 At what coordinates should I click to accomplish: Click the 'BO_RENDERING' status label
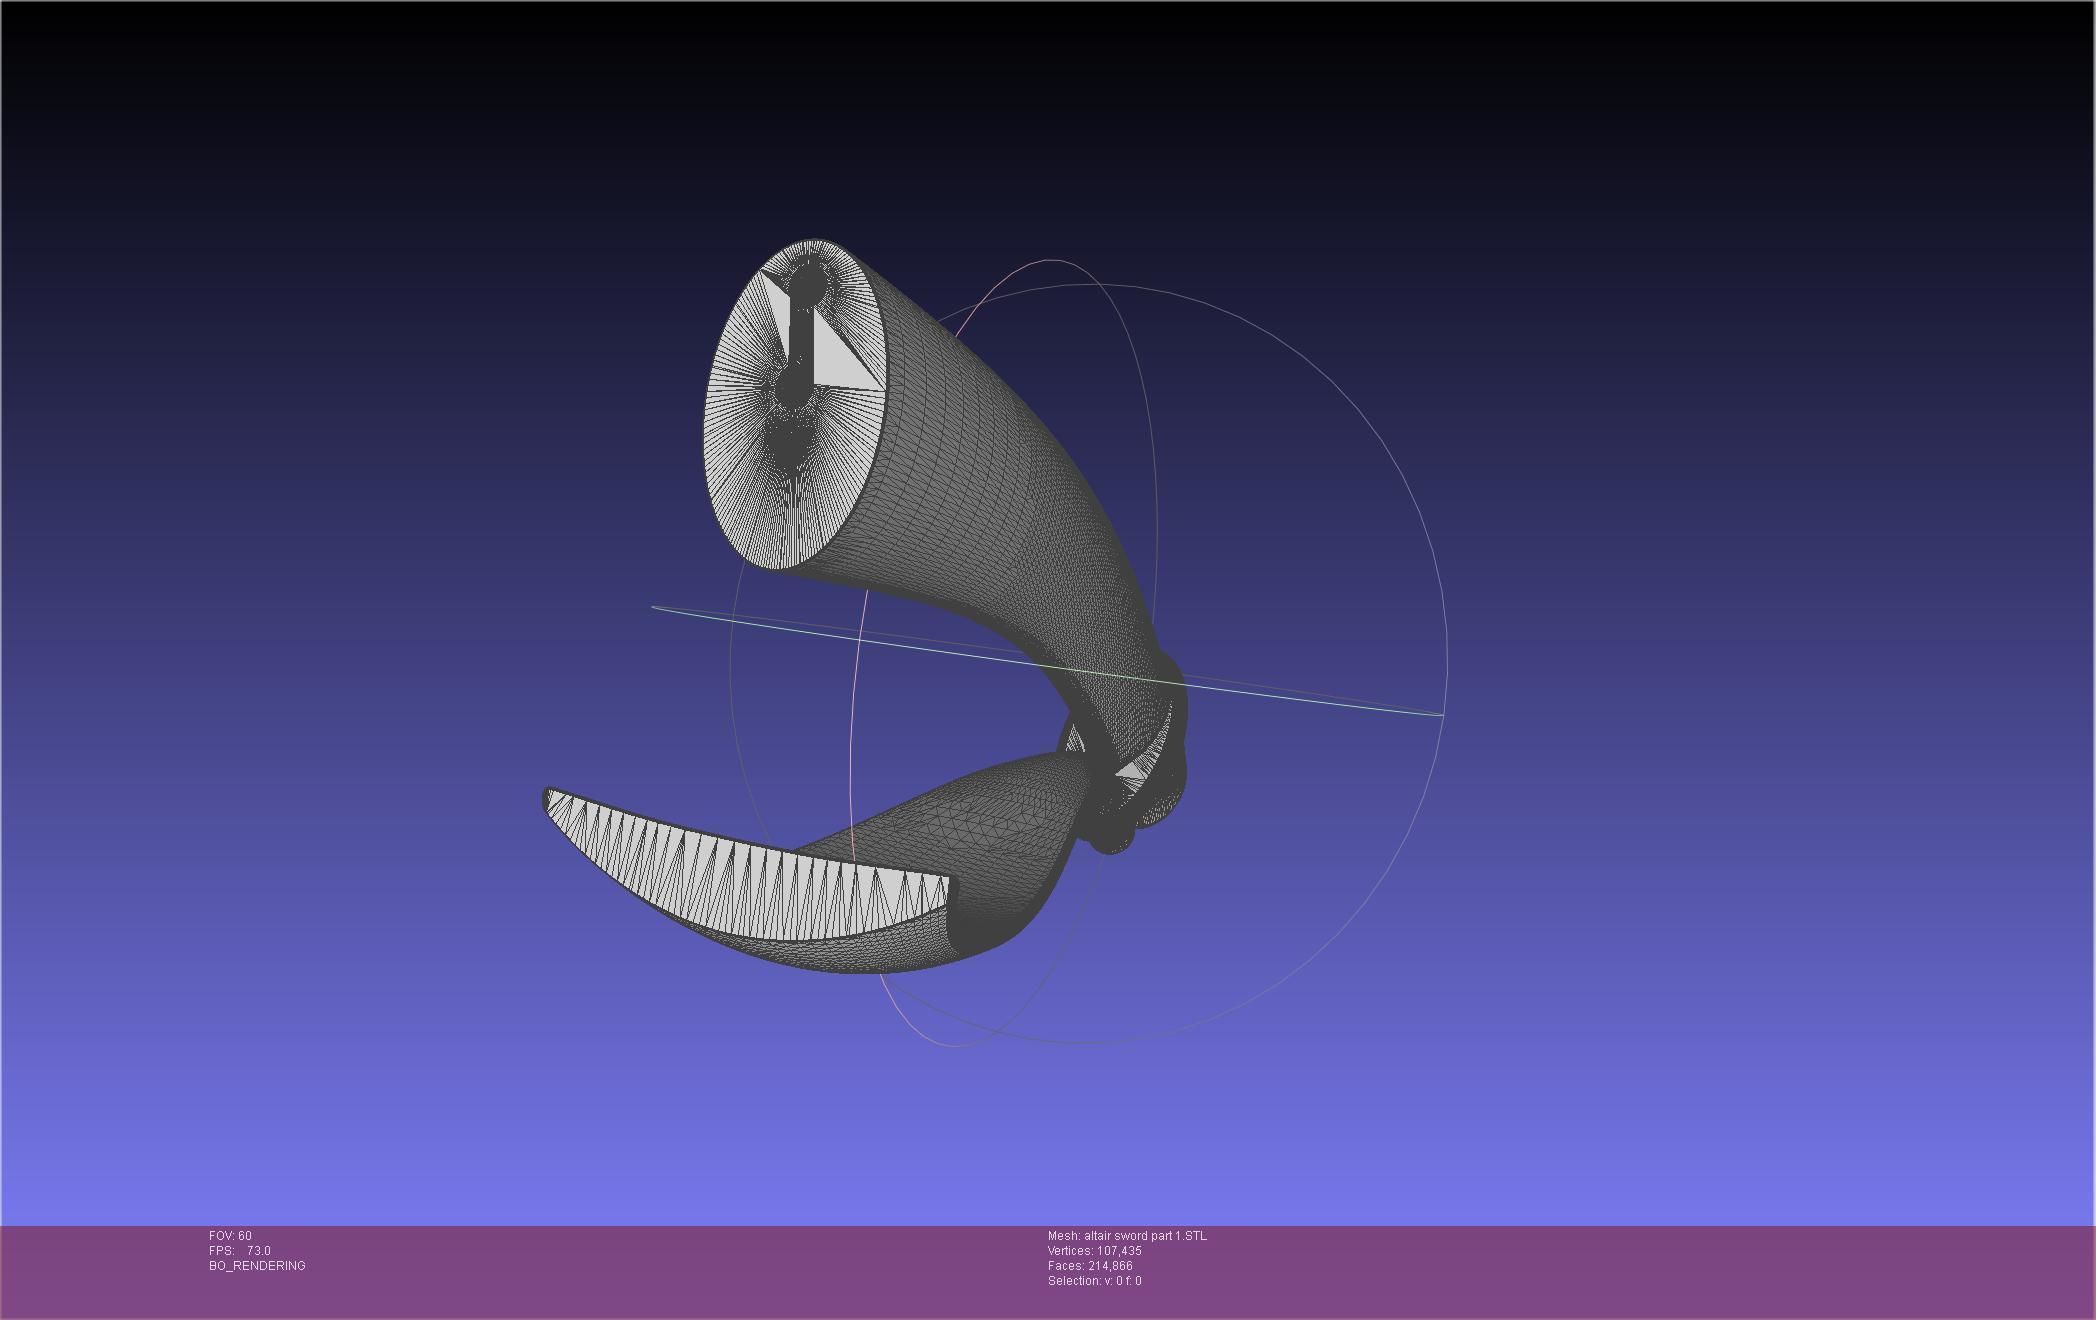tap(257, 1266)
